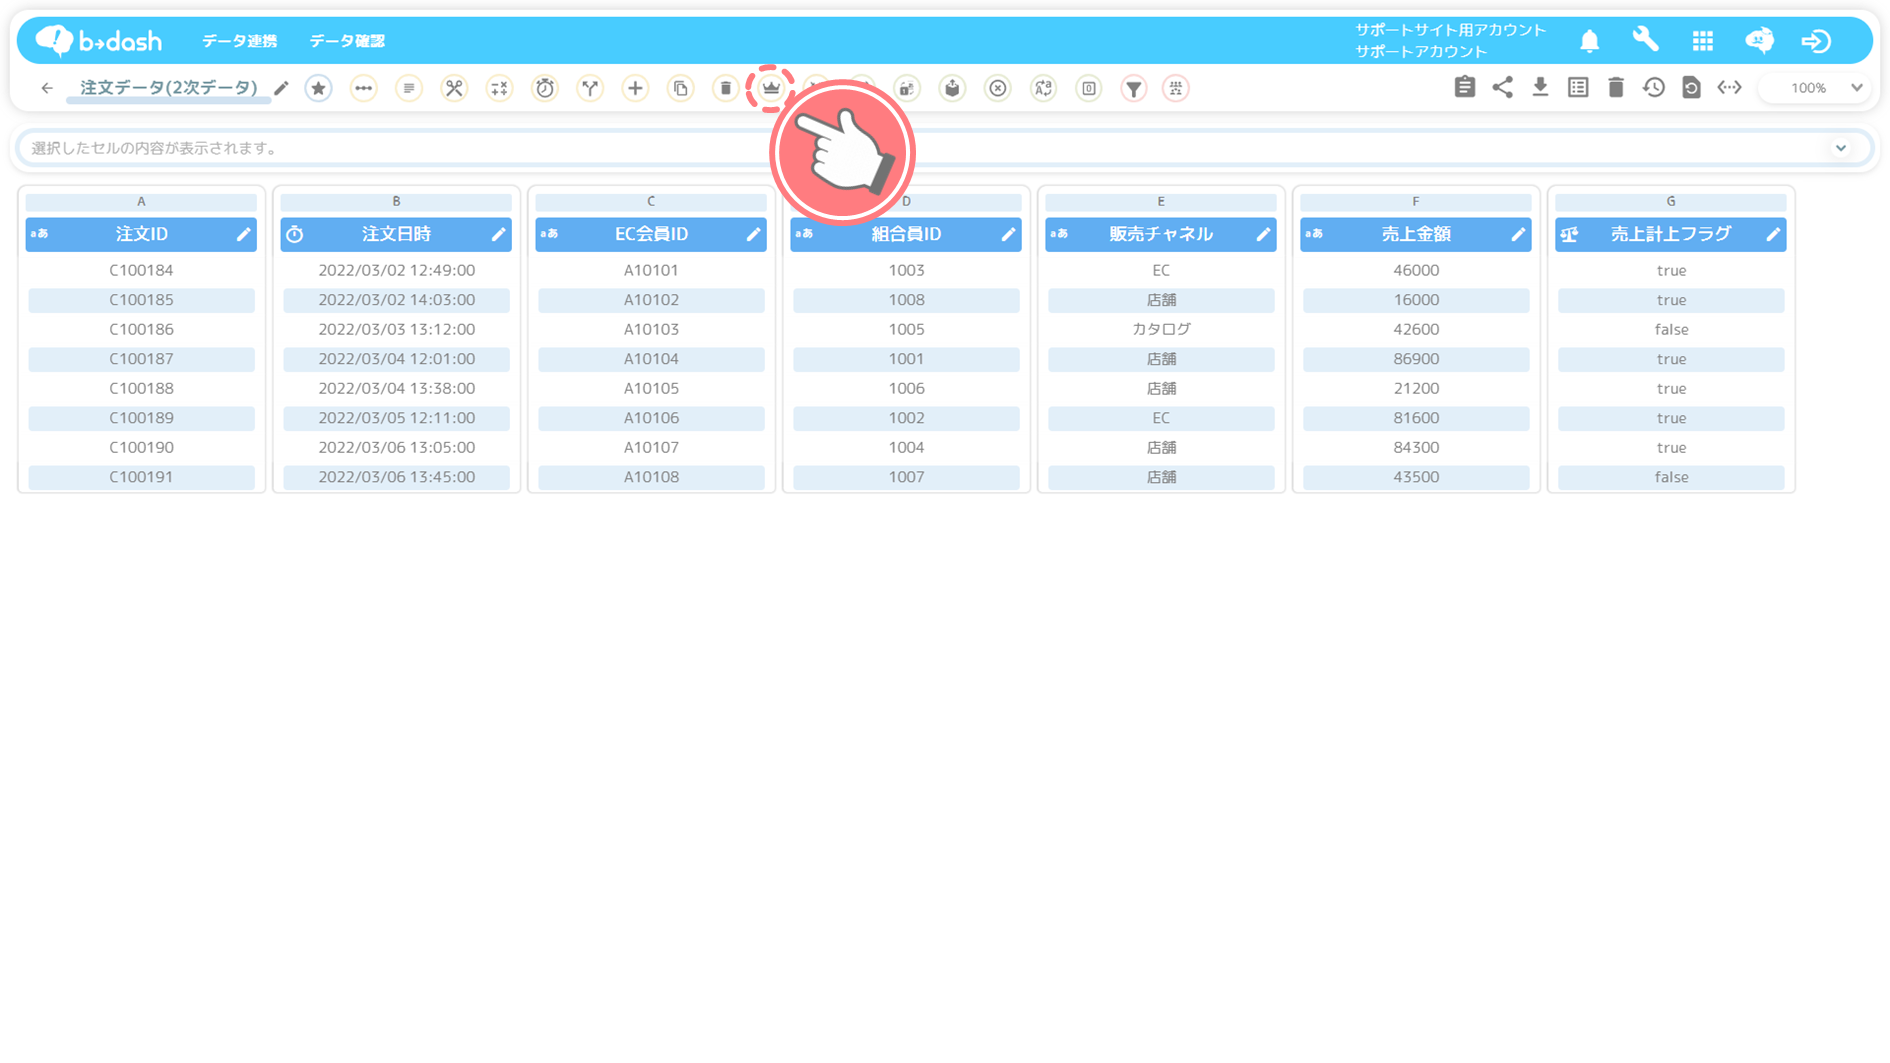1890x1063 pixels.
Task: Click the list view icon in right toolbar
Action: 1579,87
